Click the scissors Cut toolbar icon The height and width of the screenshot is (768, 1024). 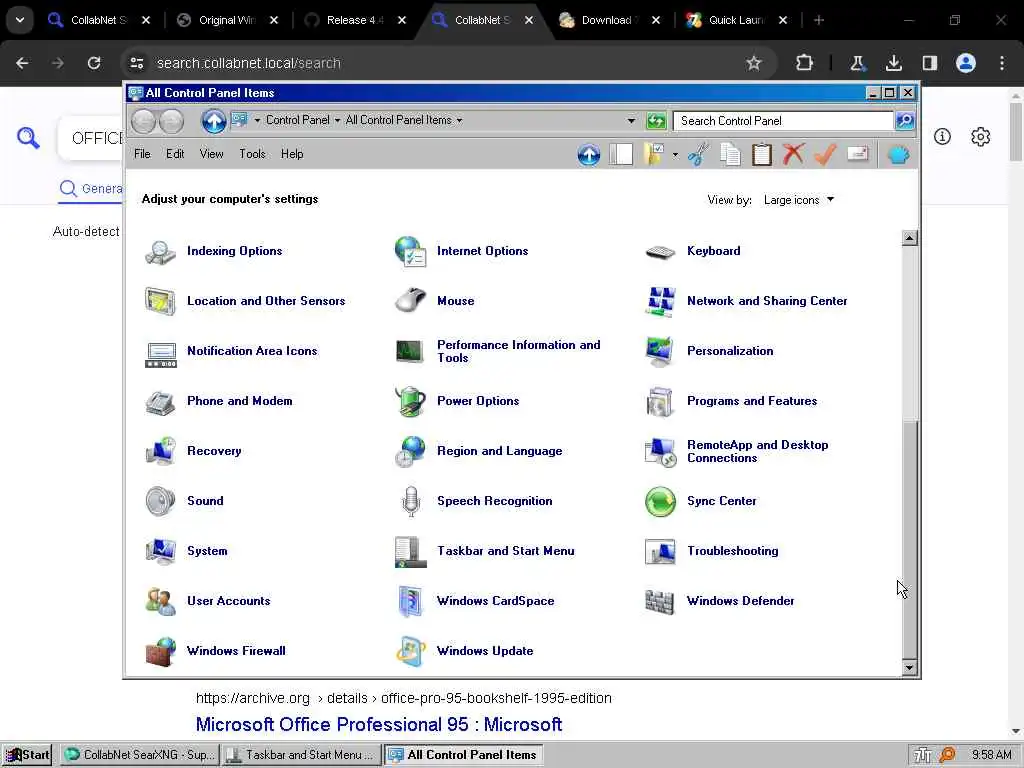pos(698,155)
